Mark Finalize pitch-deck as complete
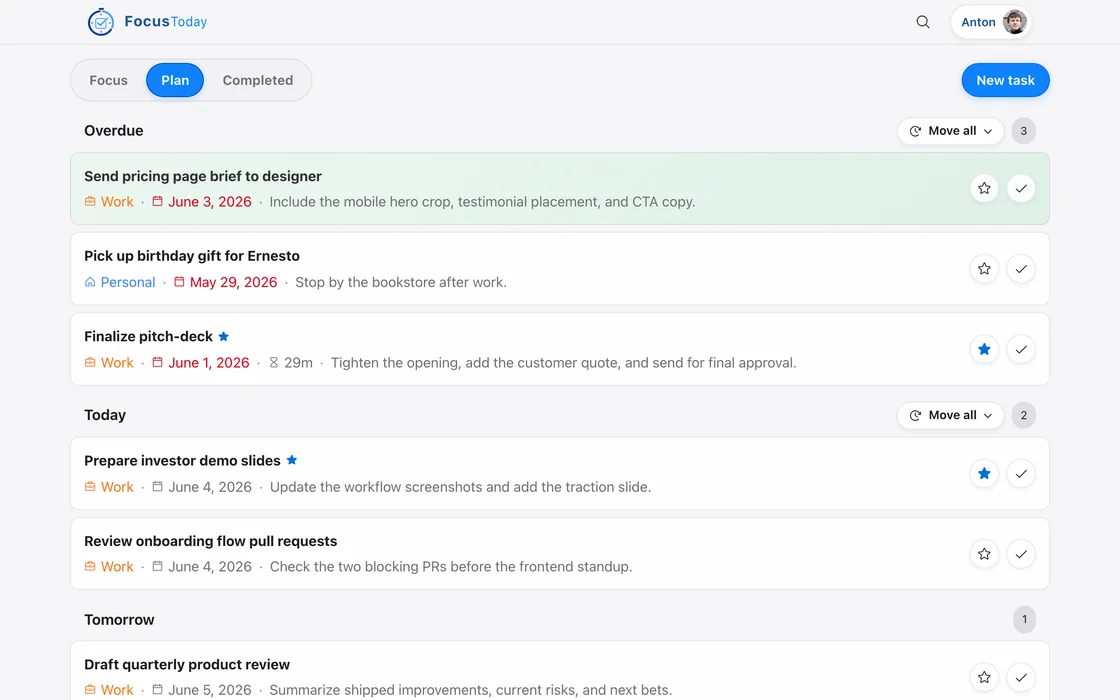Image resolution: width=1120 pixels, height=700 pixels. 1021,349
